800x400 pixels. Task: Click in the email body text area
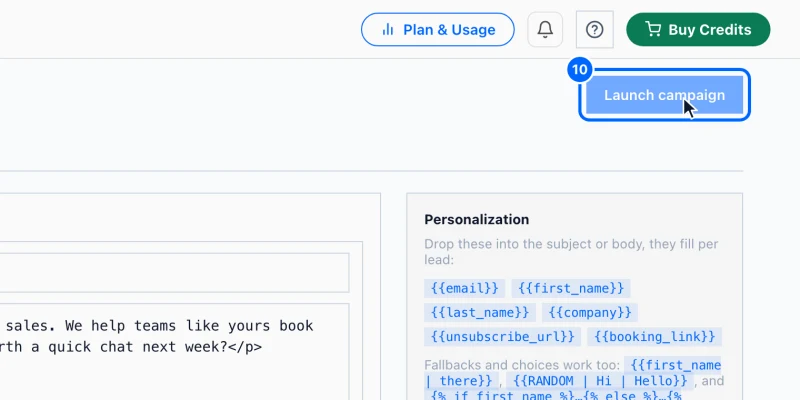point(174,352)
